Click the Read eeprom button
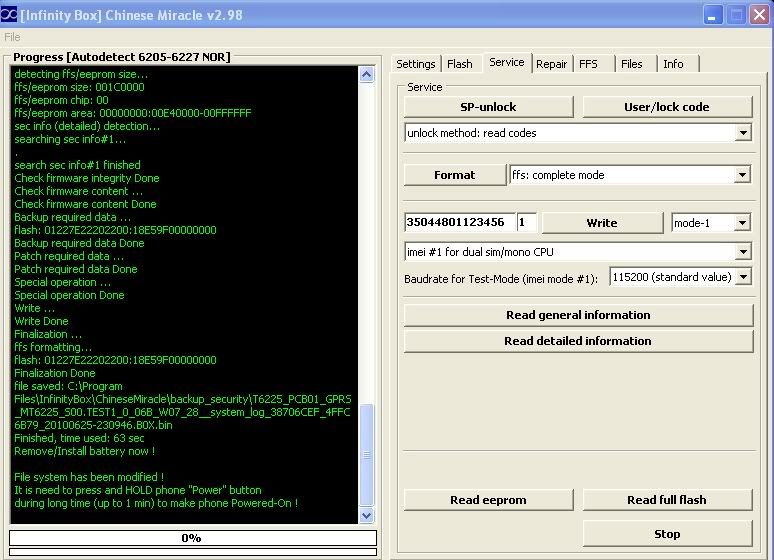 click(488, 500)
